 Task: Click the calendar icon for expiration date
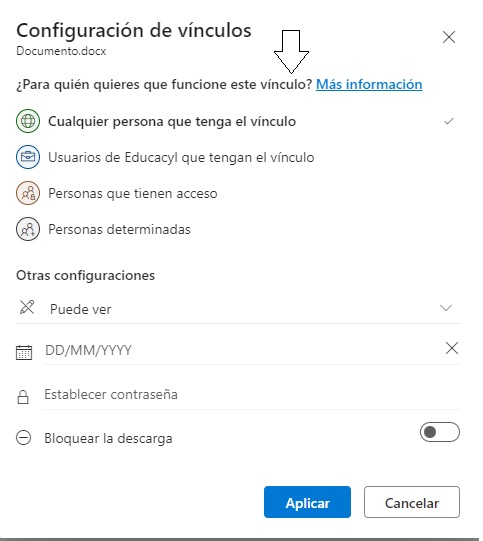(24, 352)
